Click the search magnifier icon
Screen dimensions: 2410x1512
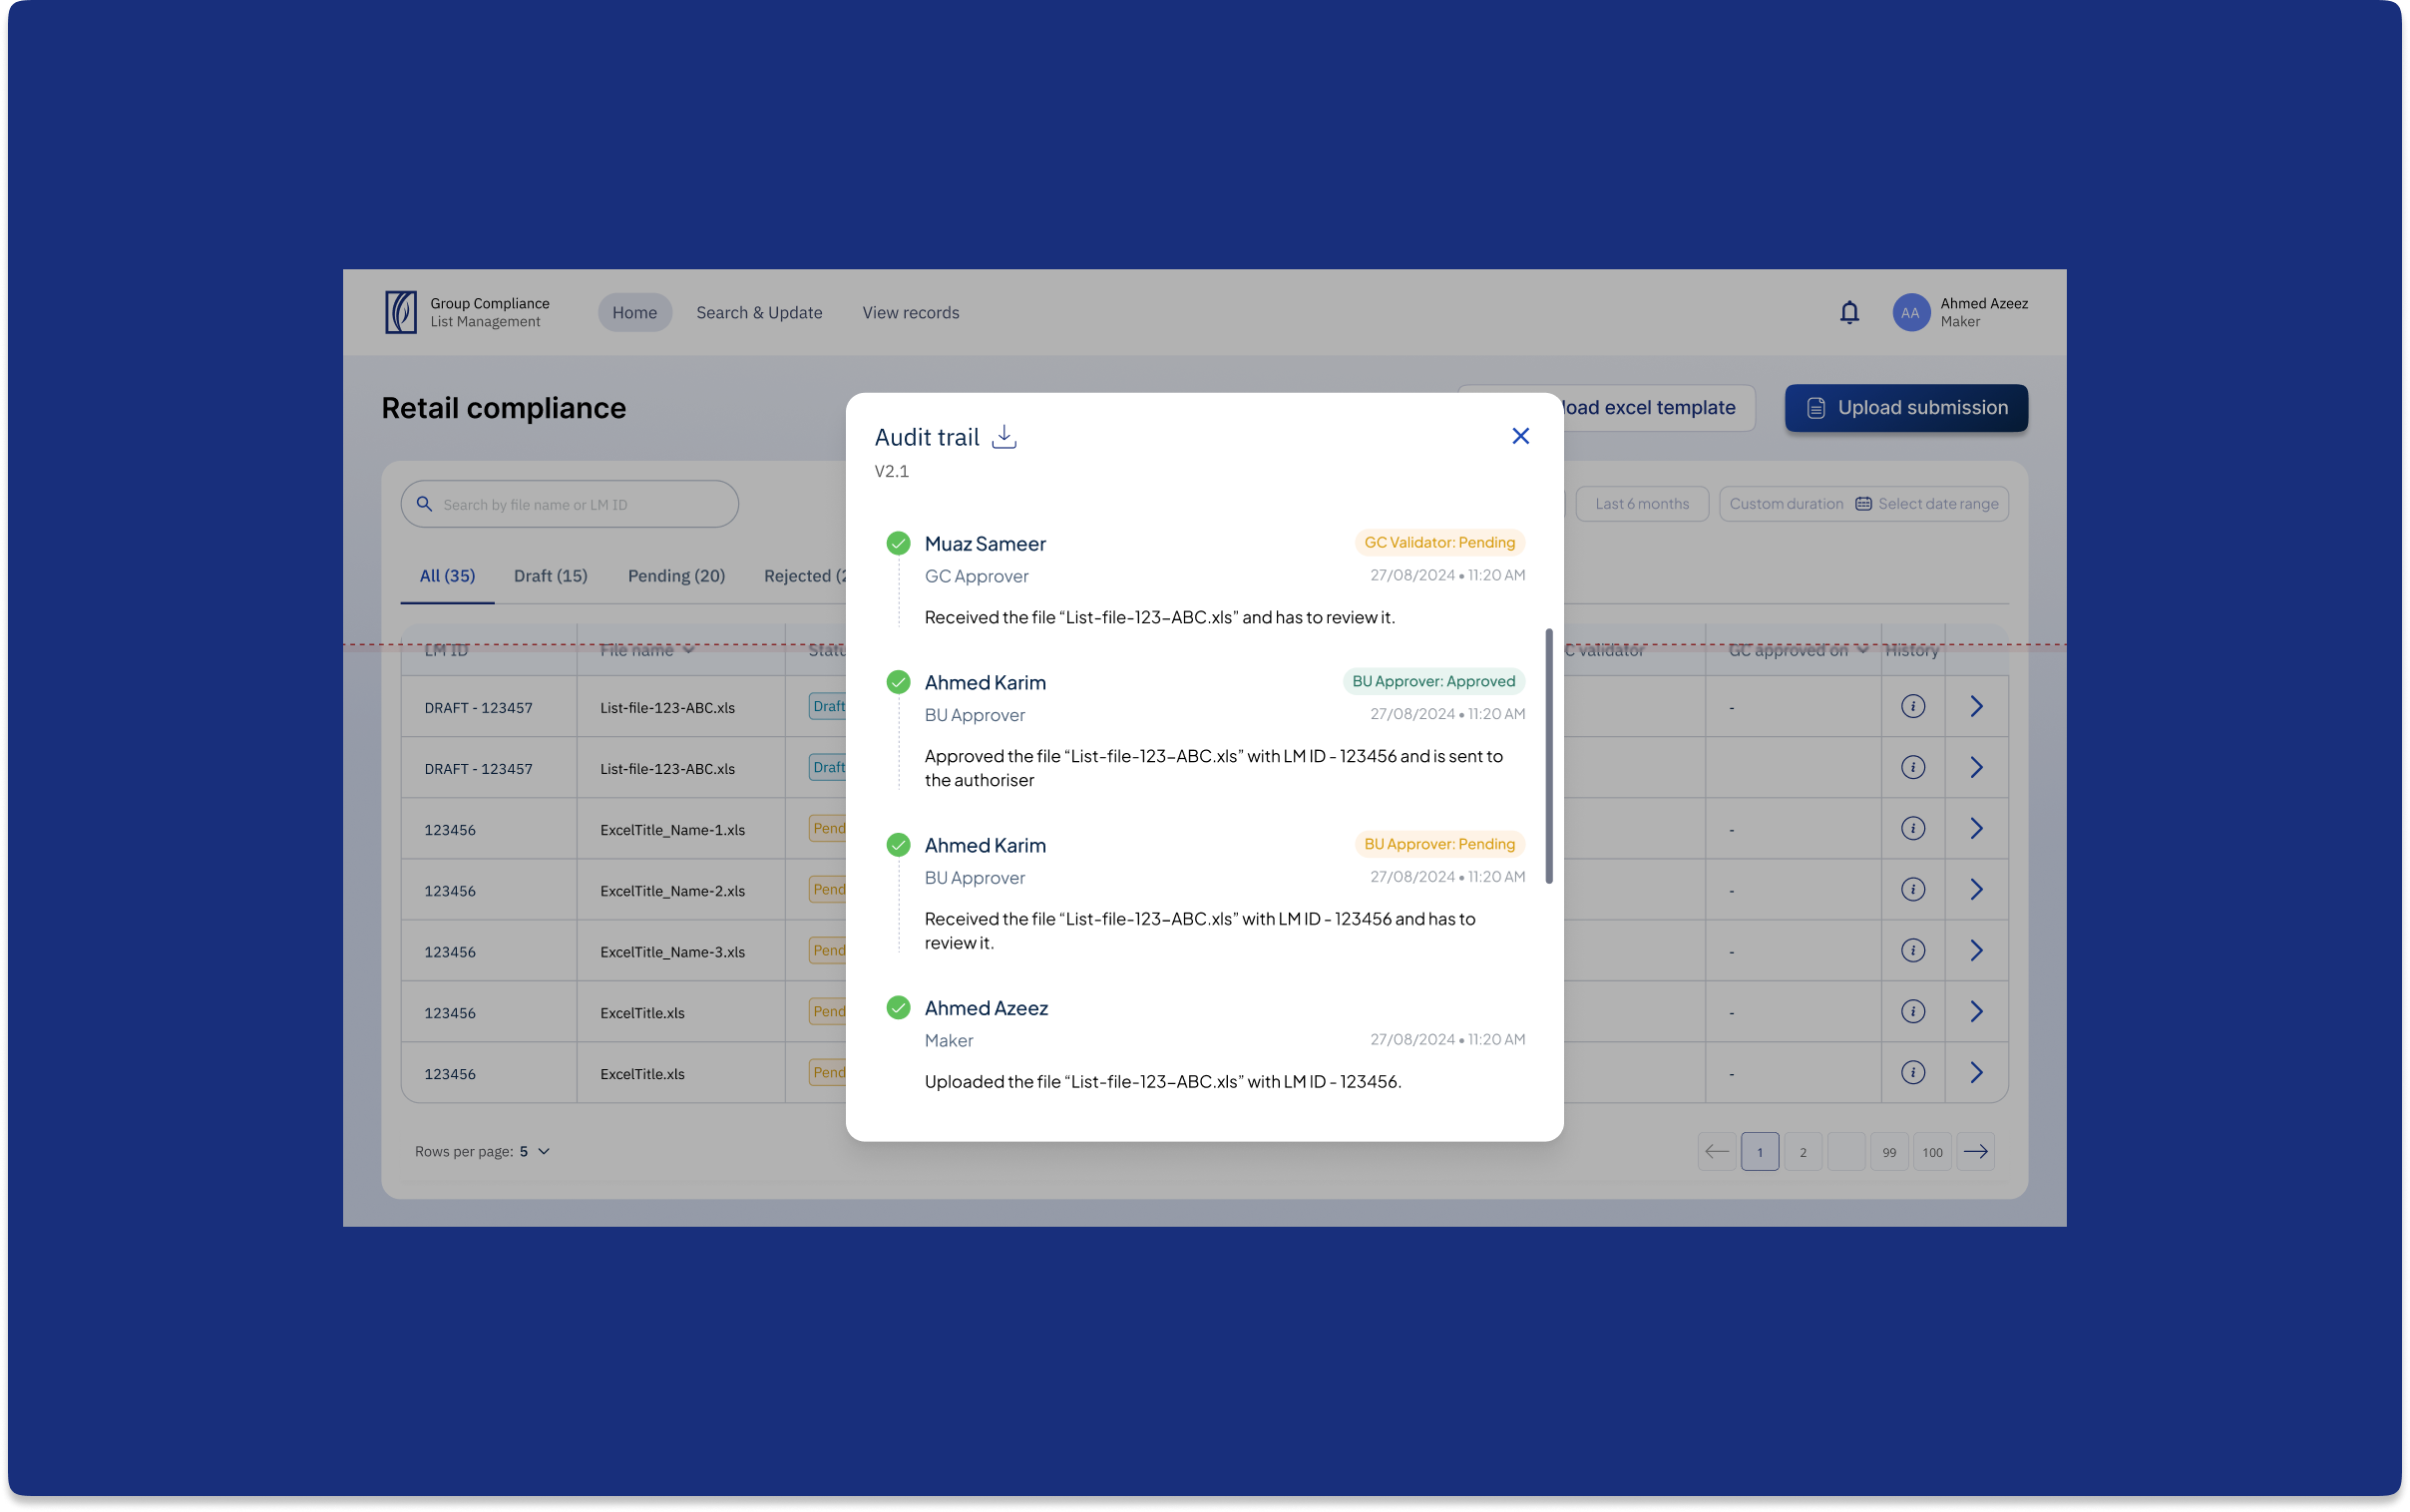[x=424, y=504]
